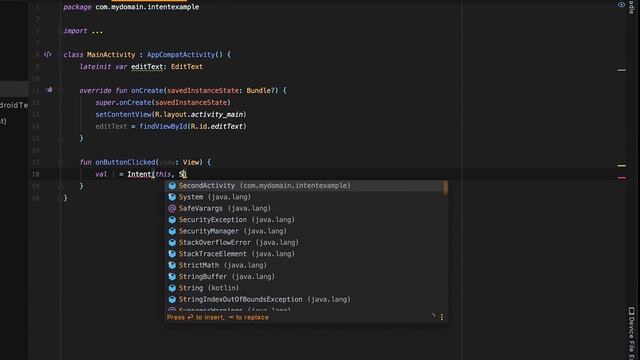Click the class icon beside String (kotlin)
Image resolution: width=640 pixels, height=360 pixels.
click(172, 289)
